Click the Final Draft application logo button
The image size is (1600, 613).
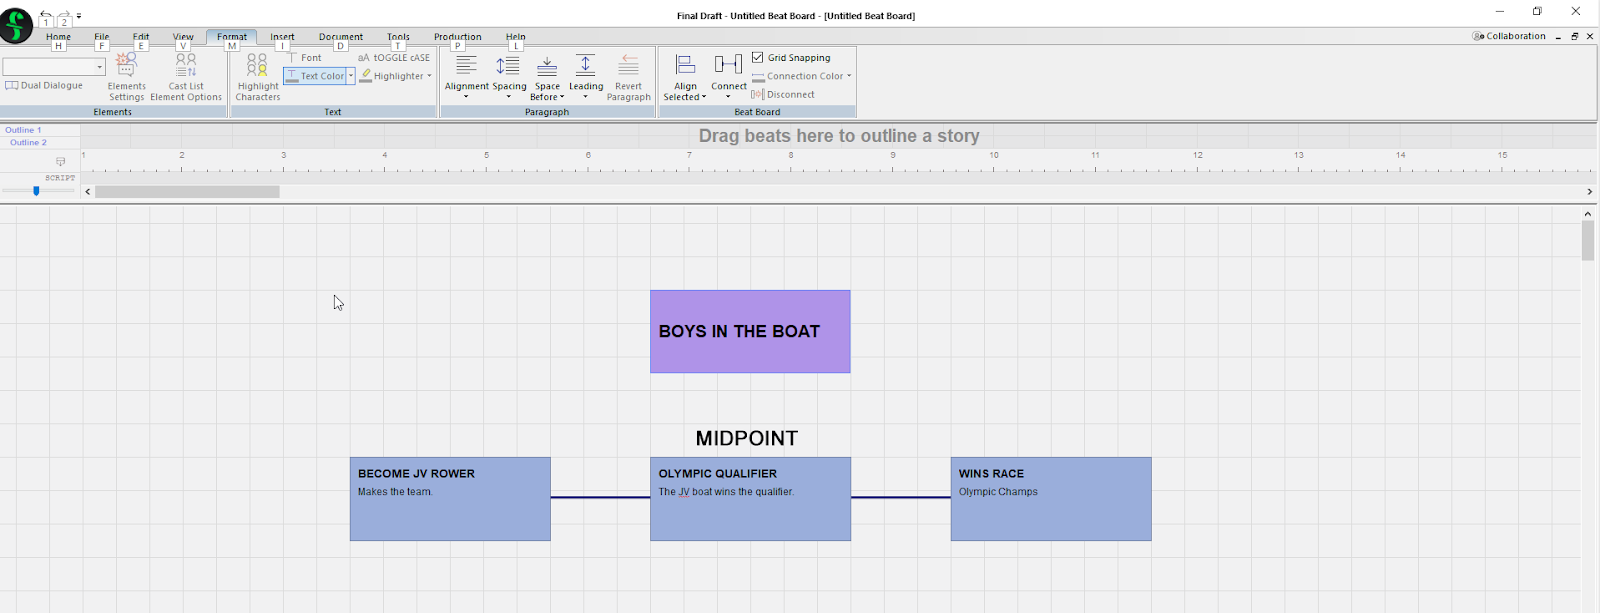[16, 25]
